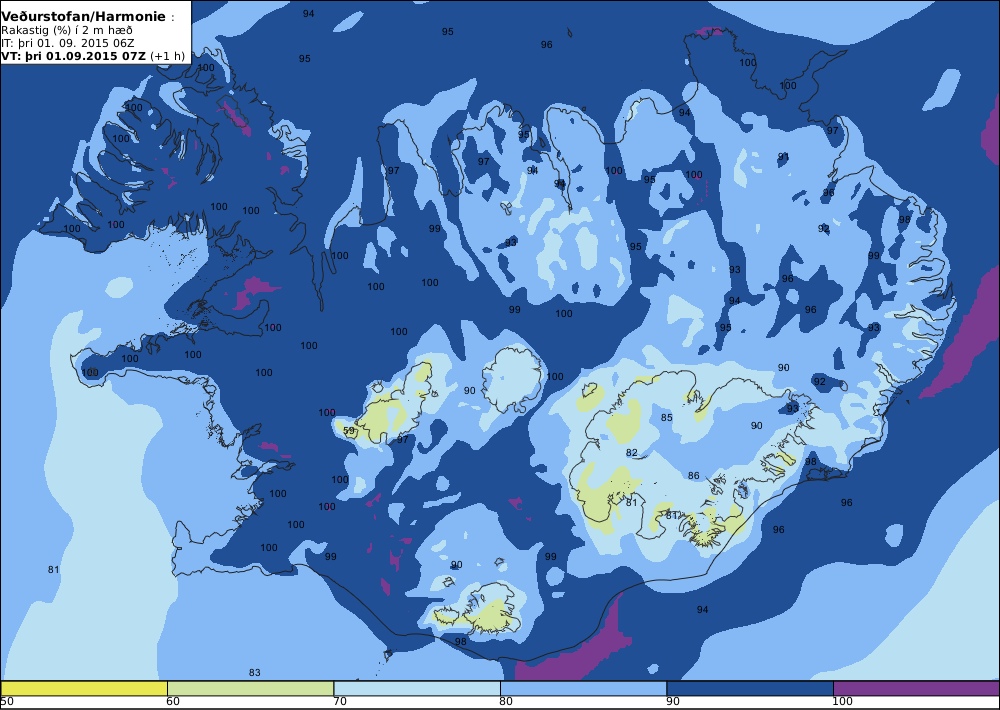Select the 'IT: þri 01. 09. 2015 06Z' line
The image size is (1000, 710).
68,43
